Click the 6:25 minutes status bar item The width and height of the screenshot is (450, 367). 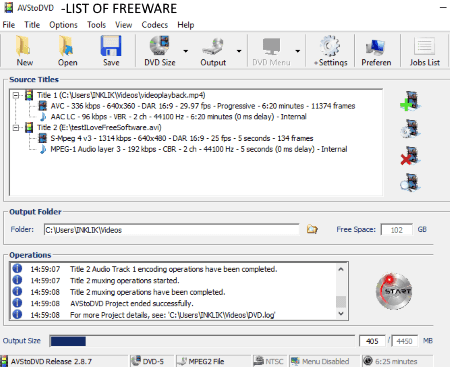(x=397, y=361)
